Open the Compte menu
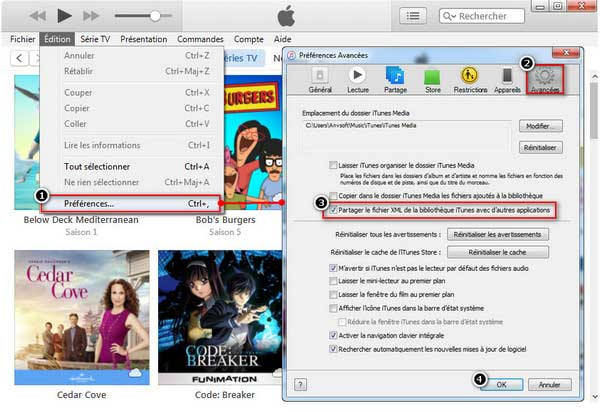The image size is (600, 412). coord(248,39)
